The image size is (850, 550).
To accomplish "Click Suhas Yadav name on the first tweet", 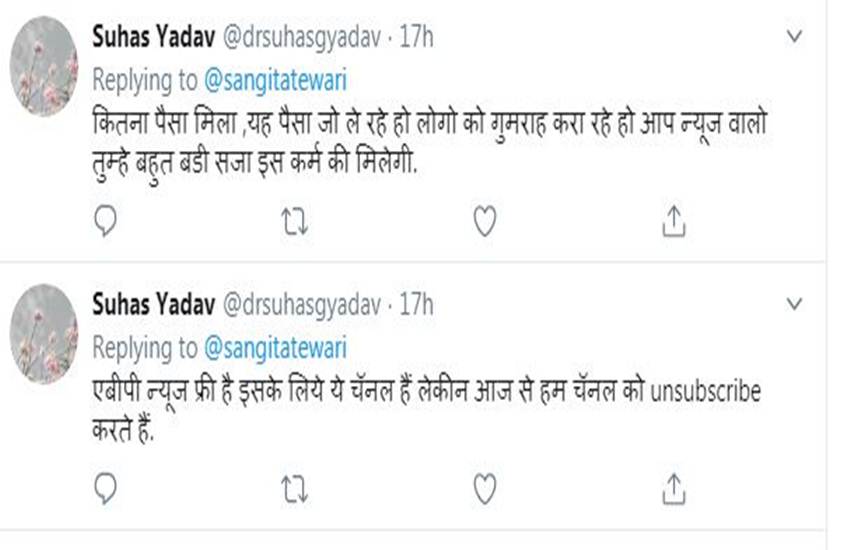I will point(148,38).
